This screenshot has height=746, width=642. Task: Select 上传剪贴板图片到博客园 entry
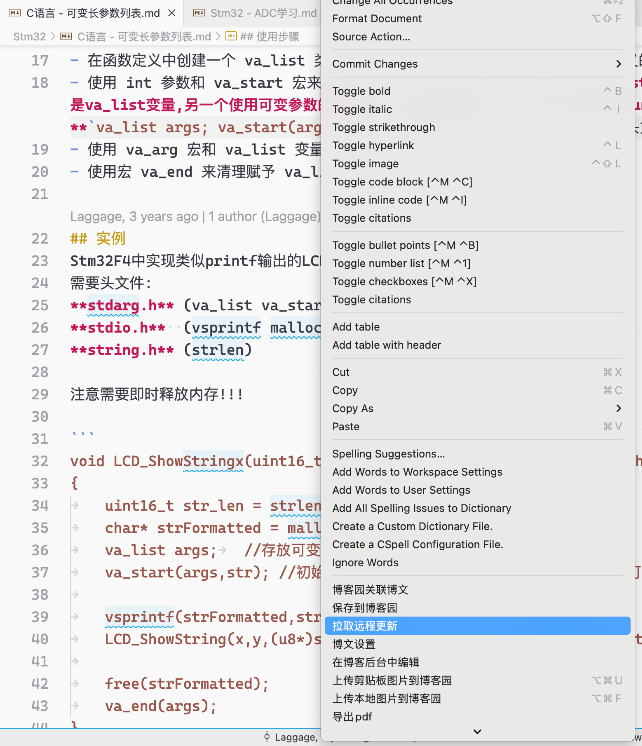coord(477,680)
